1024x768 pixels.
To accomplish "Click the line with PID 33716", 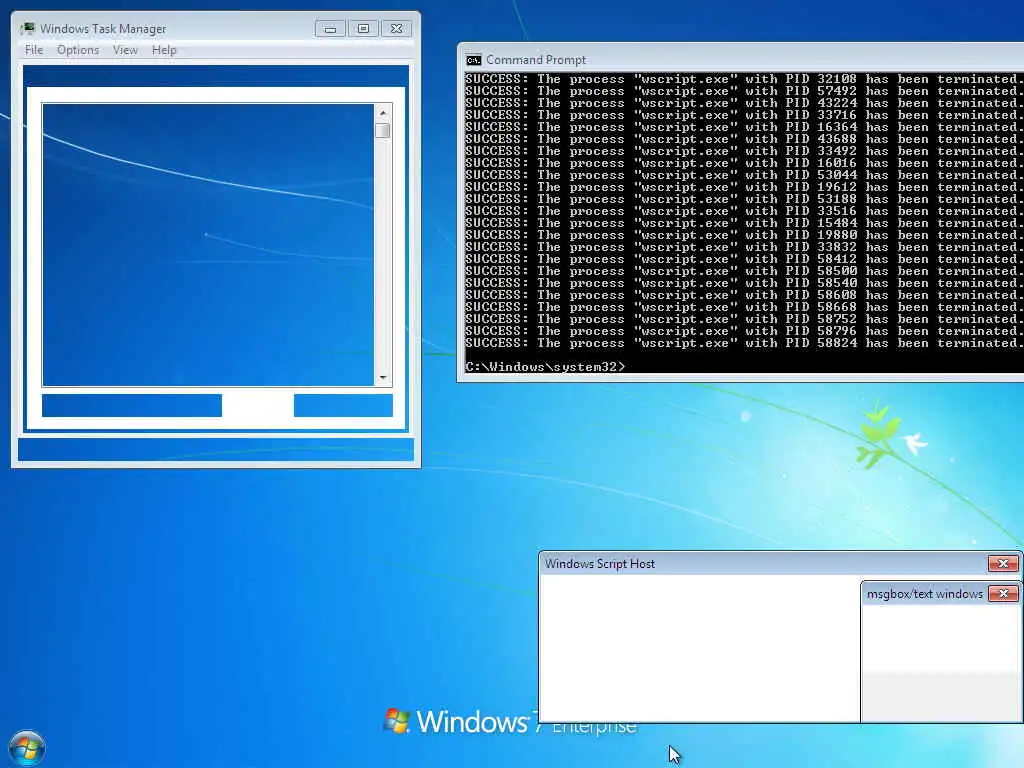I will [744, 115].
